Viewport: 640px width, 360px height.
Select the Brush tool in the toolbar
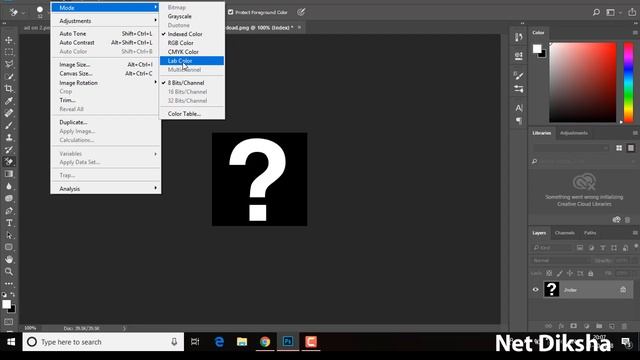[x=9, y=125]
